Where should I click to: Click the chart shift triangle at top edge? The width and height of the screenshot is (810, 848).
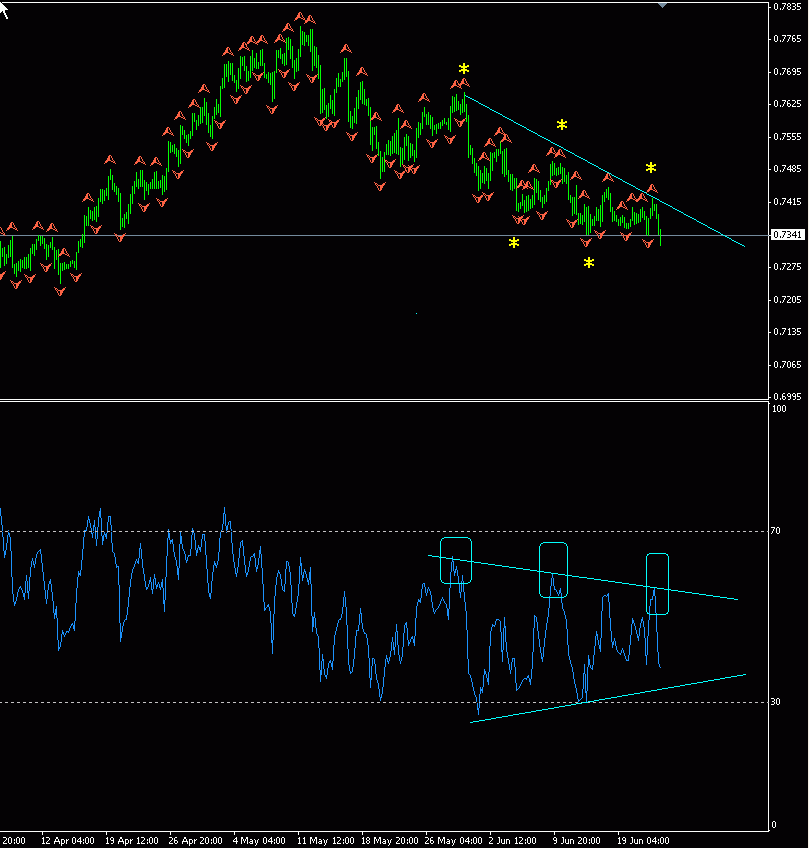click(x=661, y=5)
